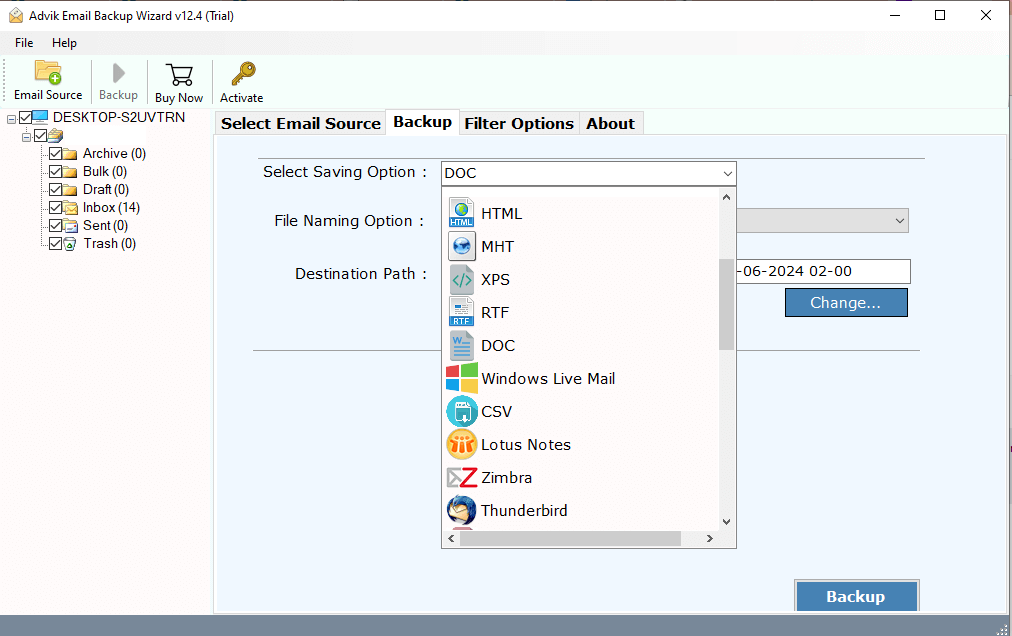Switch to the About tab
The image size is (1012, 636).
(611, 123)
